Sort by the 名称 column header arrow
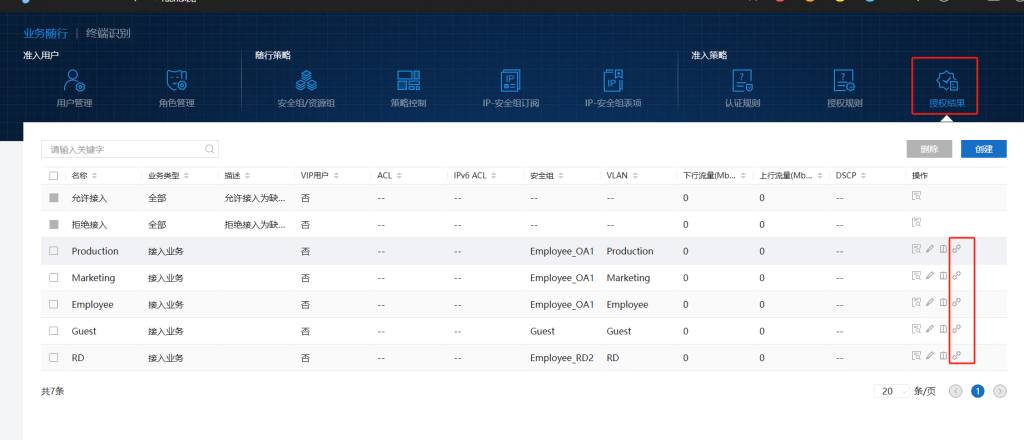The image size is (1024, 440). (x=95, y=176)
